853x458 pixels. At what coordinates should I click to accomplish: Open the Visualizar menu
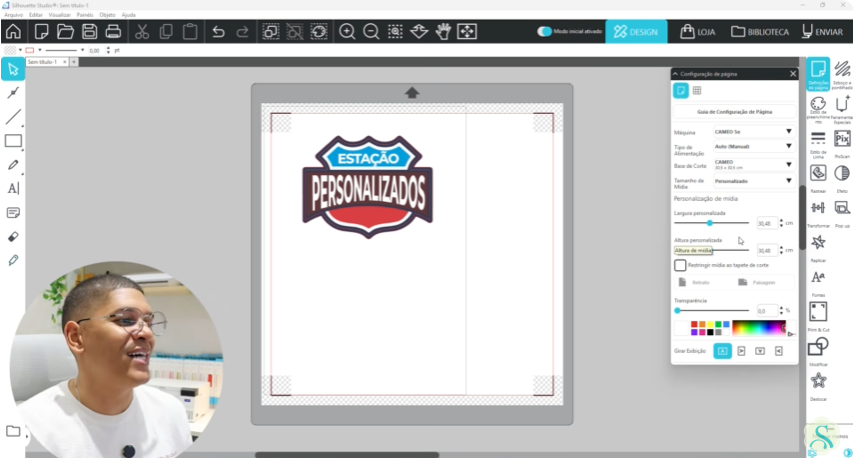(x=59, y=15)
